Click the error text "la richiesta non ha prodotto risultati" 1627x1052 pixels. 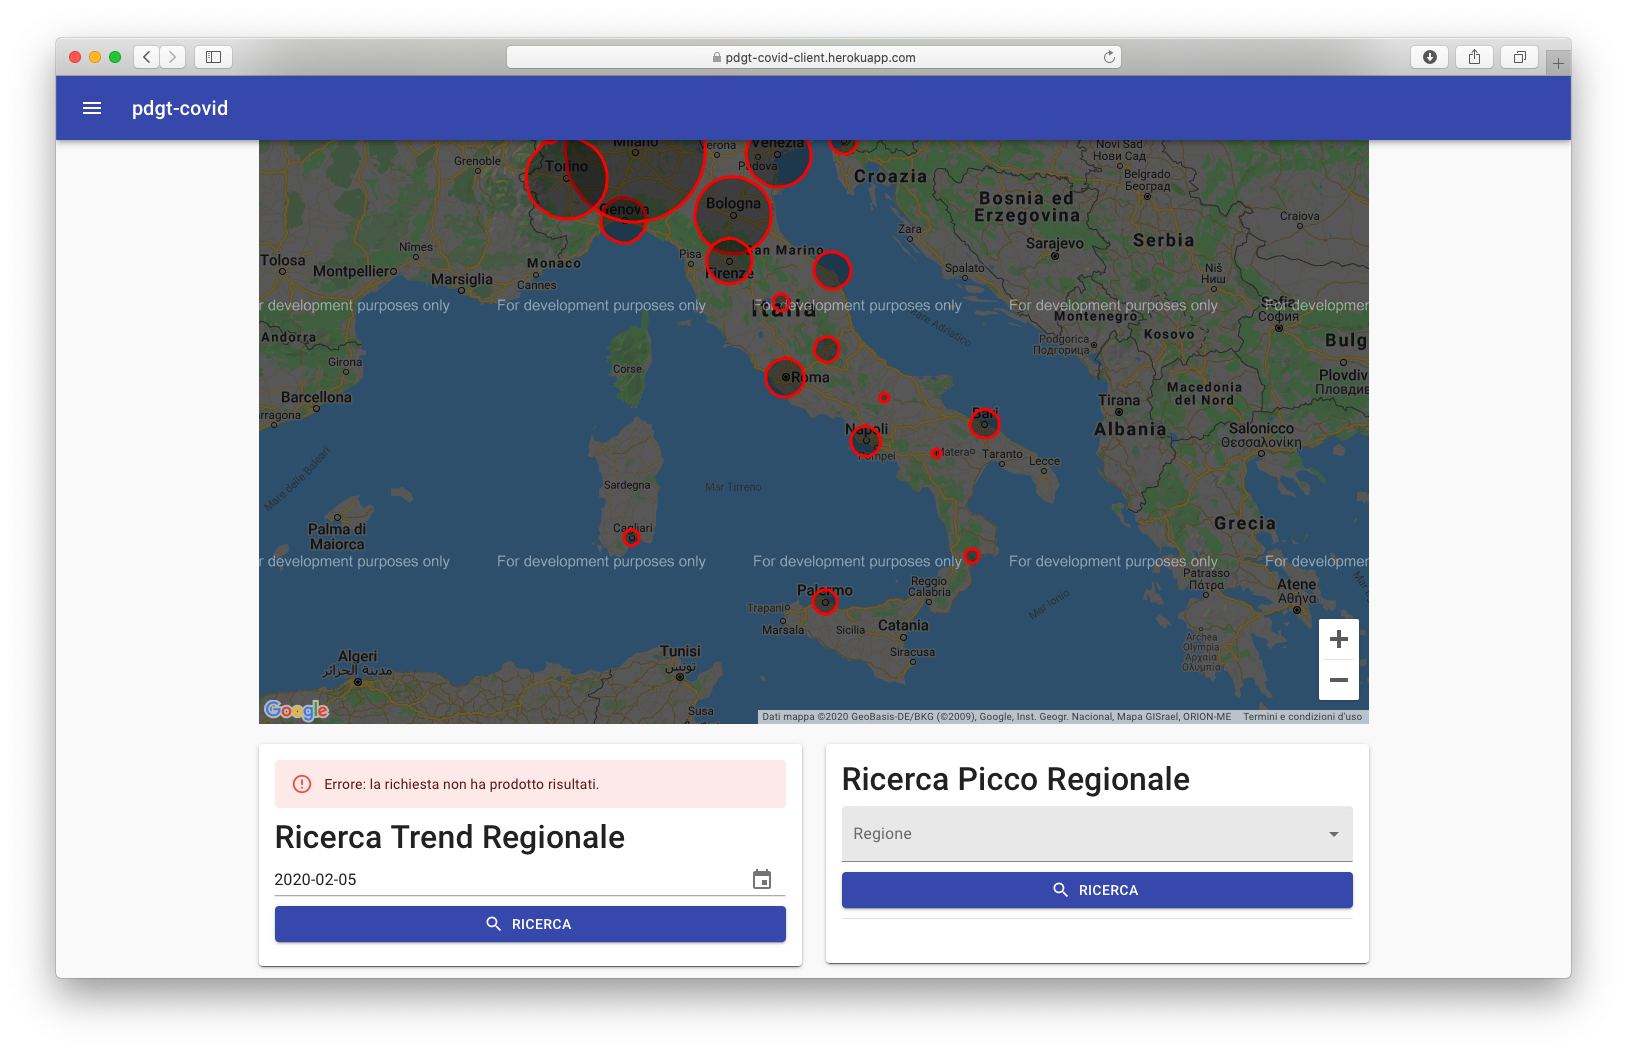click(x=484, y=784)
